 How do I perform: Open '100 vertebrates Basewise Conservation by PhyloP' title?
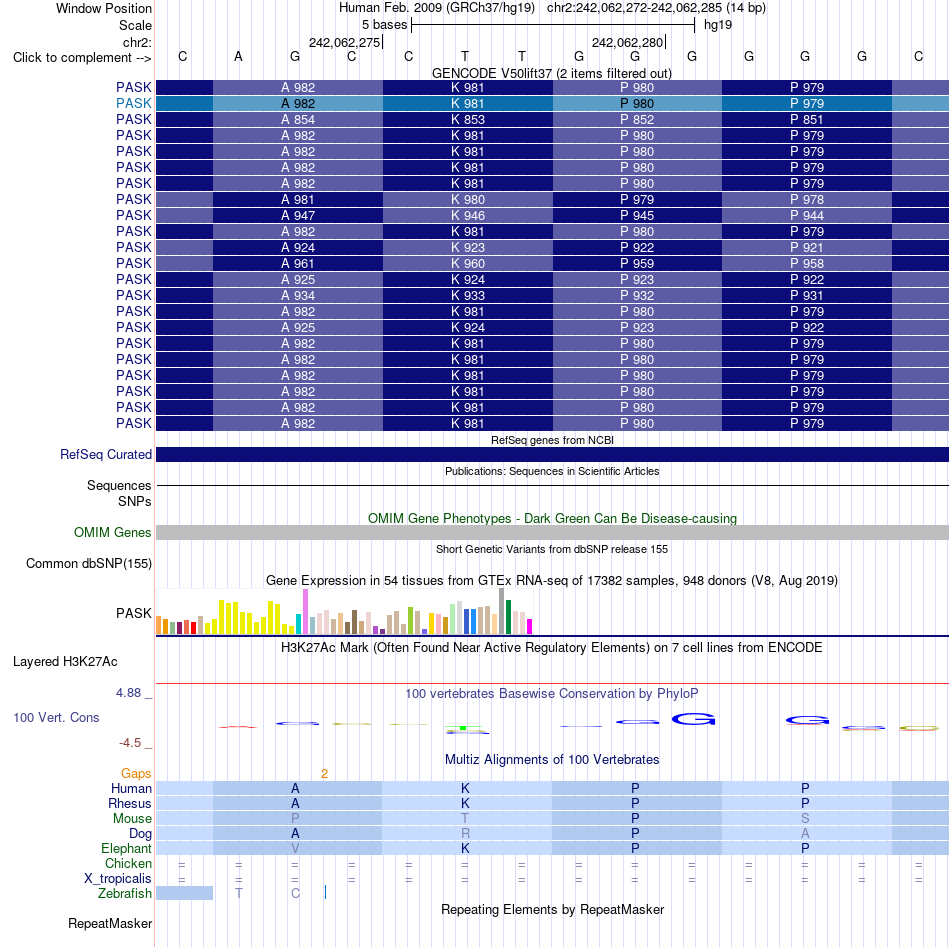tap(552, 694)
